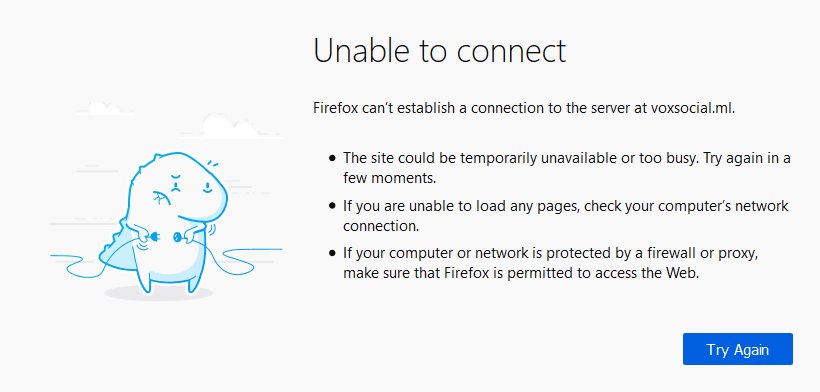
Task: Click the second bullet point marker
Action: 332,206
